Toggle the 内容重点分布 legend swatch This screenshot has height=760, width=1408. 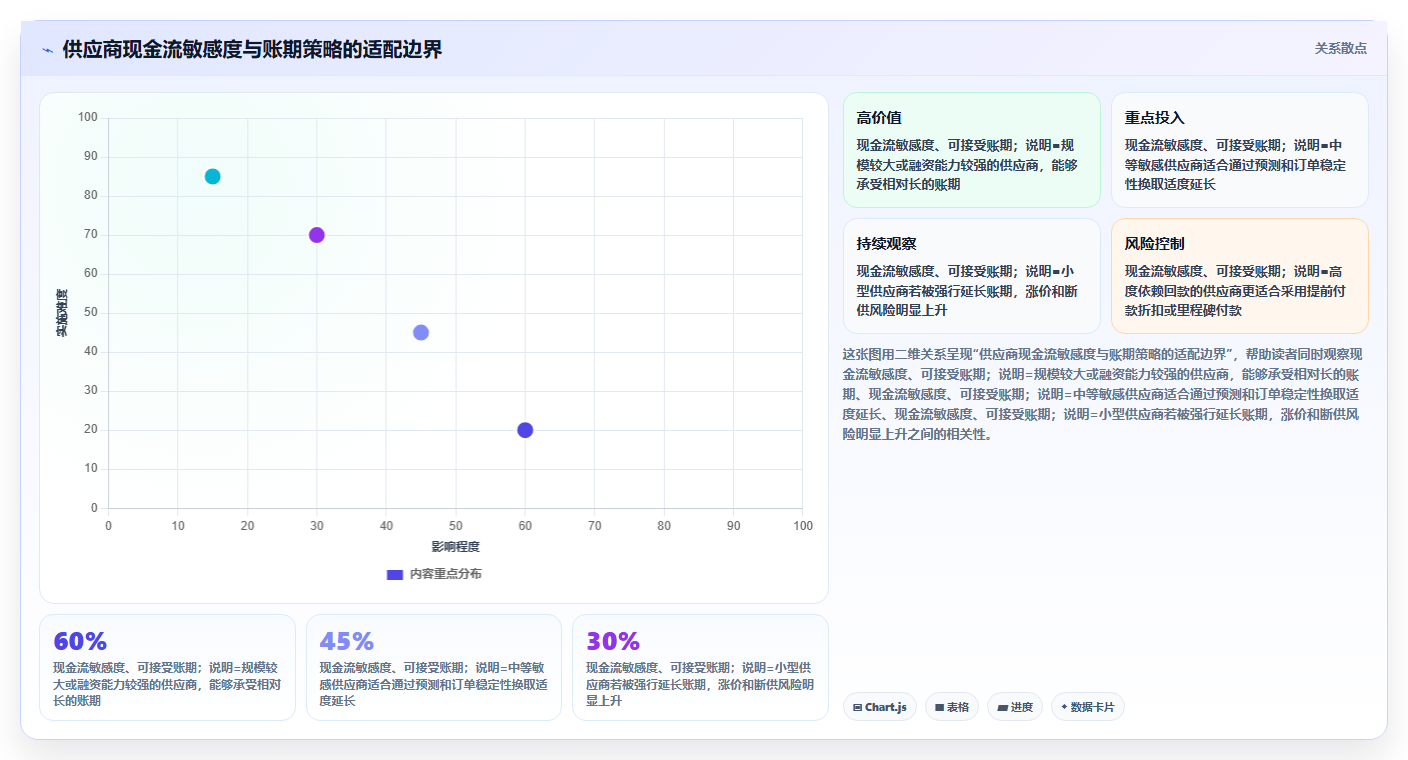(395, 574)
